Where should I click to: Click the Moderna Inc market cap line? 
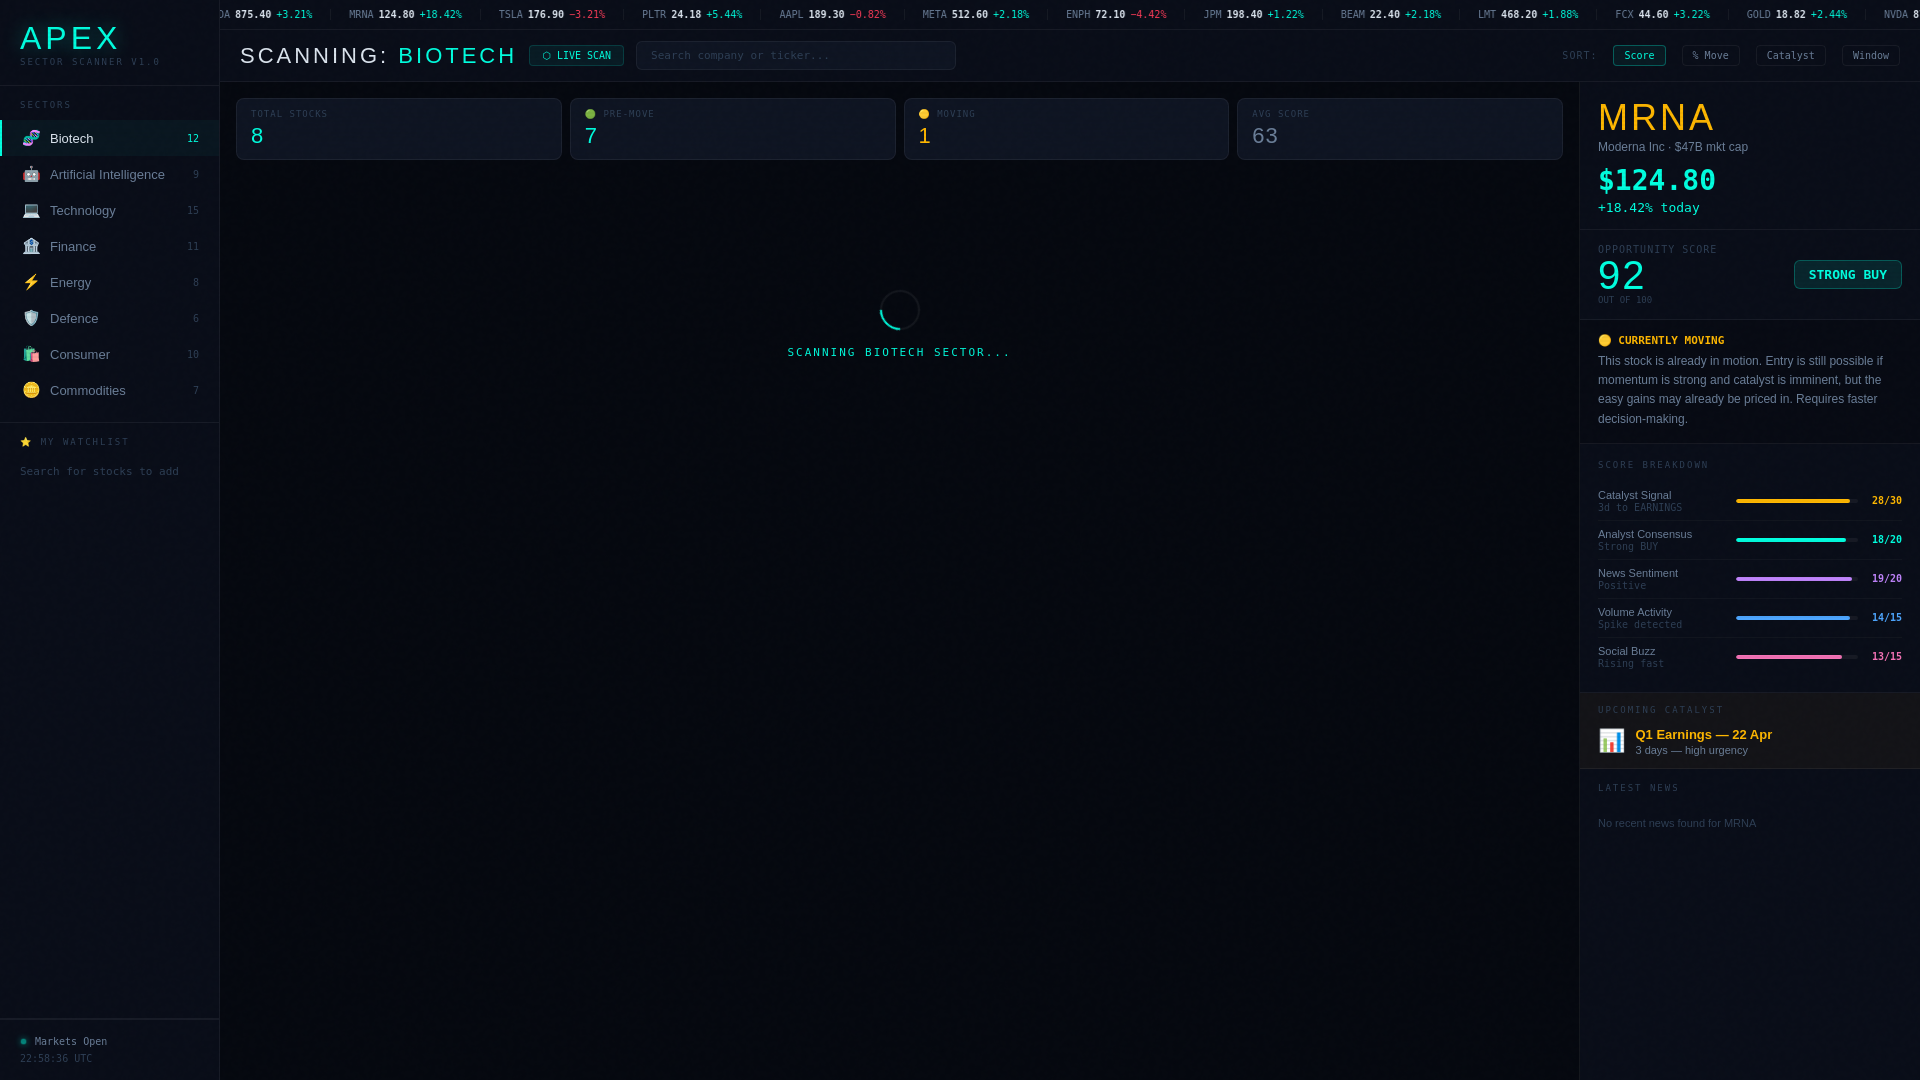coord(1672,148)
